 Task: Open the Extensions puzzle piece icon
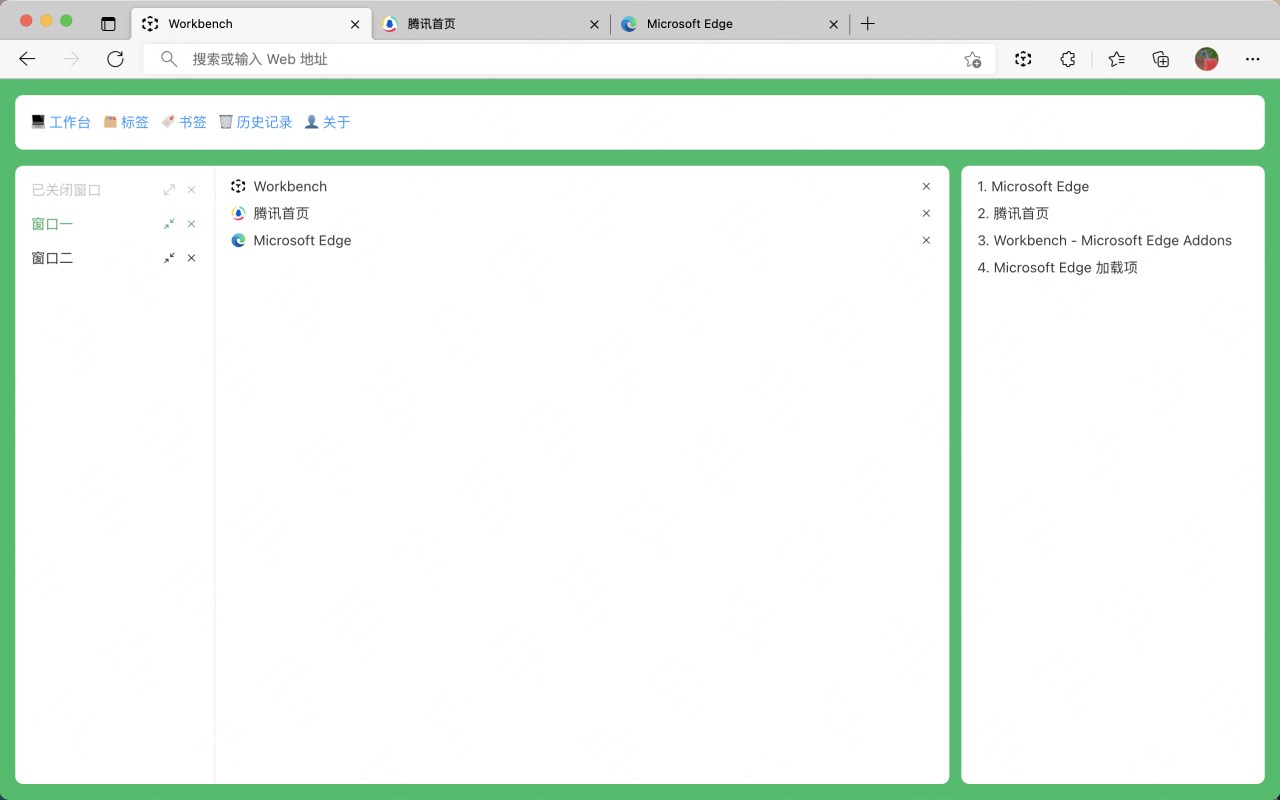(1067, 59)
